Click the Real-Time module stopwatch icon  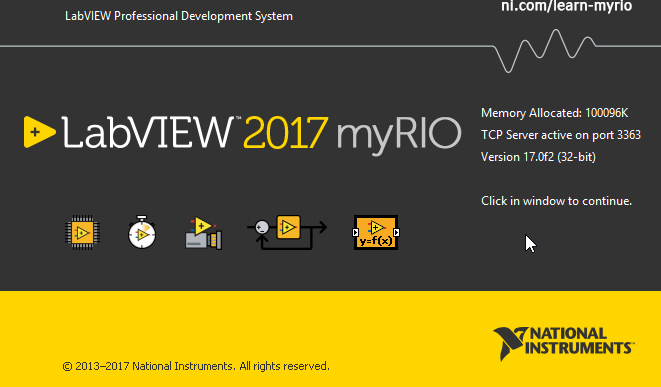click(142, 232)
